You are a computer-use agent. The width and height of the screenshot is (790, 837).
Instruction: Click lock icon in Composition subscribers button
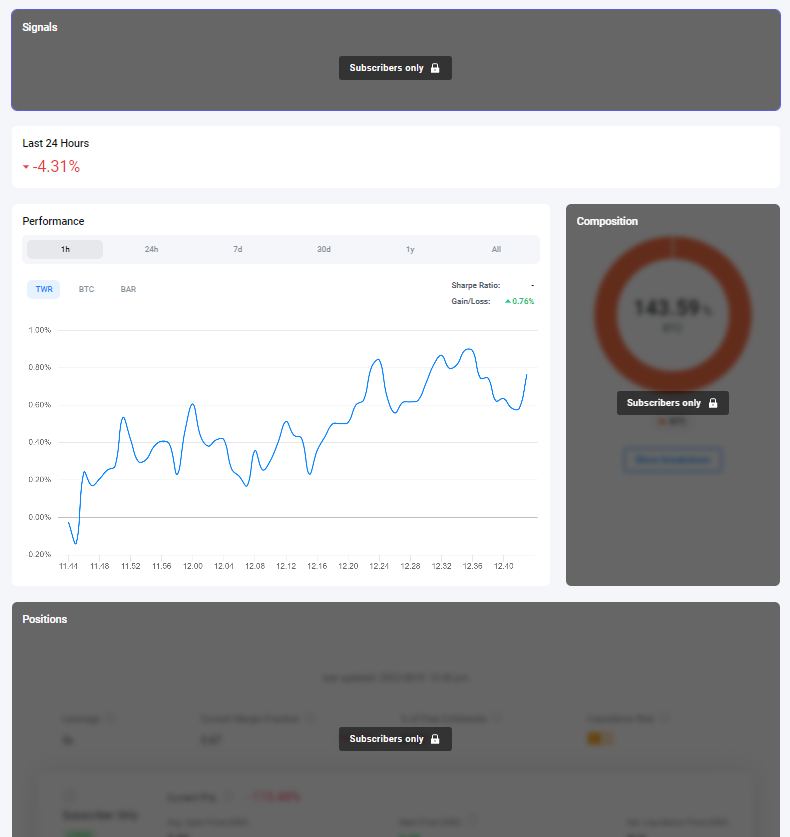point(713,403)
